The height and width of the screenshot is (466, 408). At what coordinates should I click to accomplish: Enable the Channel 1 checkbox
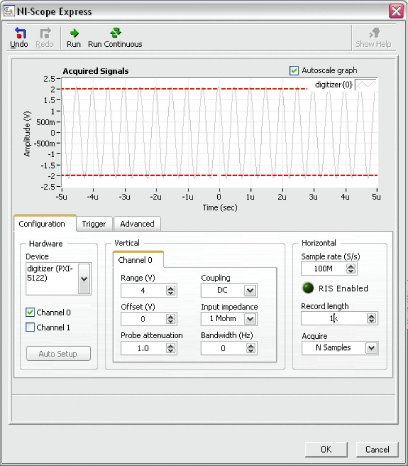tap(30, 327)
